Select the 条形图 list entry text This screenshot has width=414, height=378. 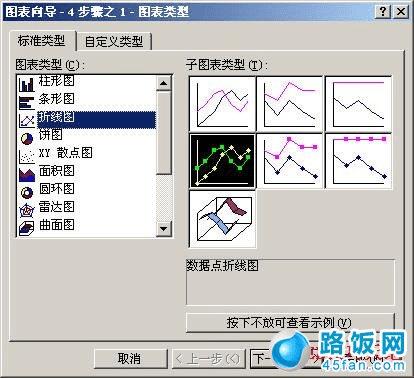click(x=57, y=99)
